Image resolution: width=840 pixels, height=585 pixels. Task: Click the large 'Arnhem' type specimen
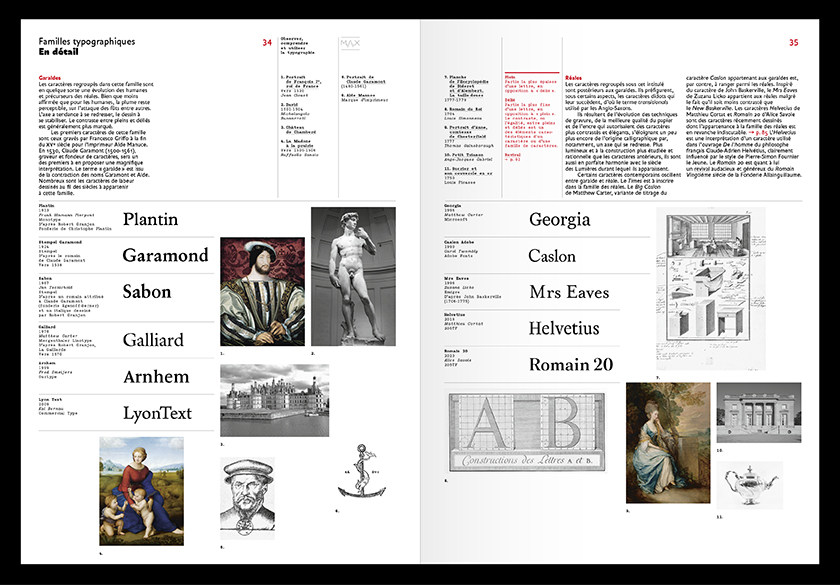point(156,377)
